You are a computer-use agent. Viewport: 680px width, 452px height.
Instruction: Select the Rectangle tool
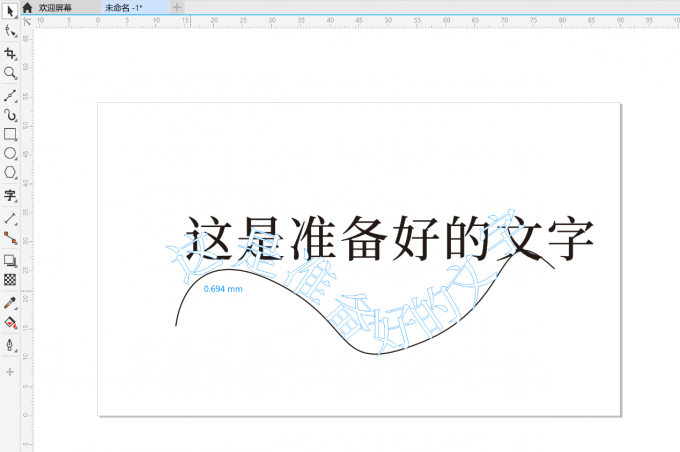(x=10, y=134)
